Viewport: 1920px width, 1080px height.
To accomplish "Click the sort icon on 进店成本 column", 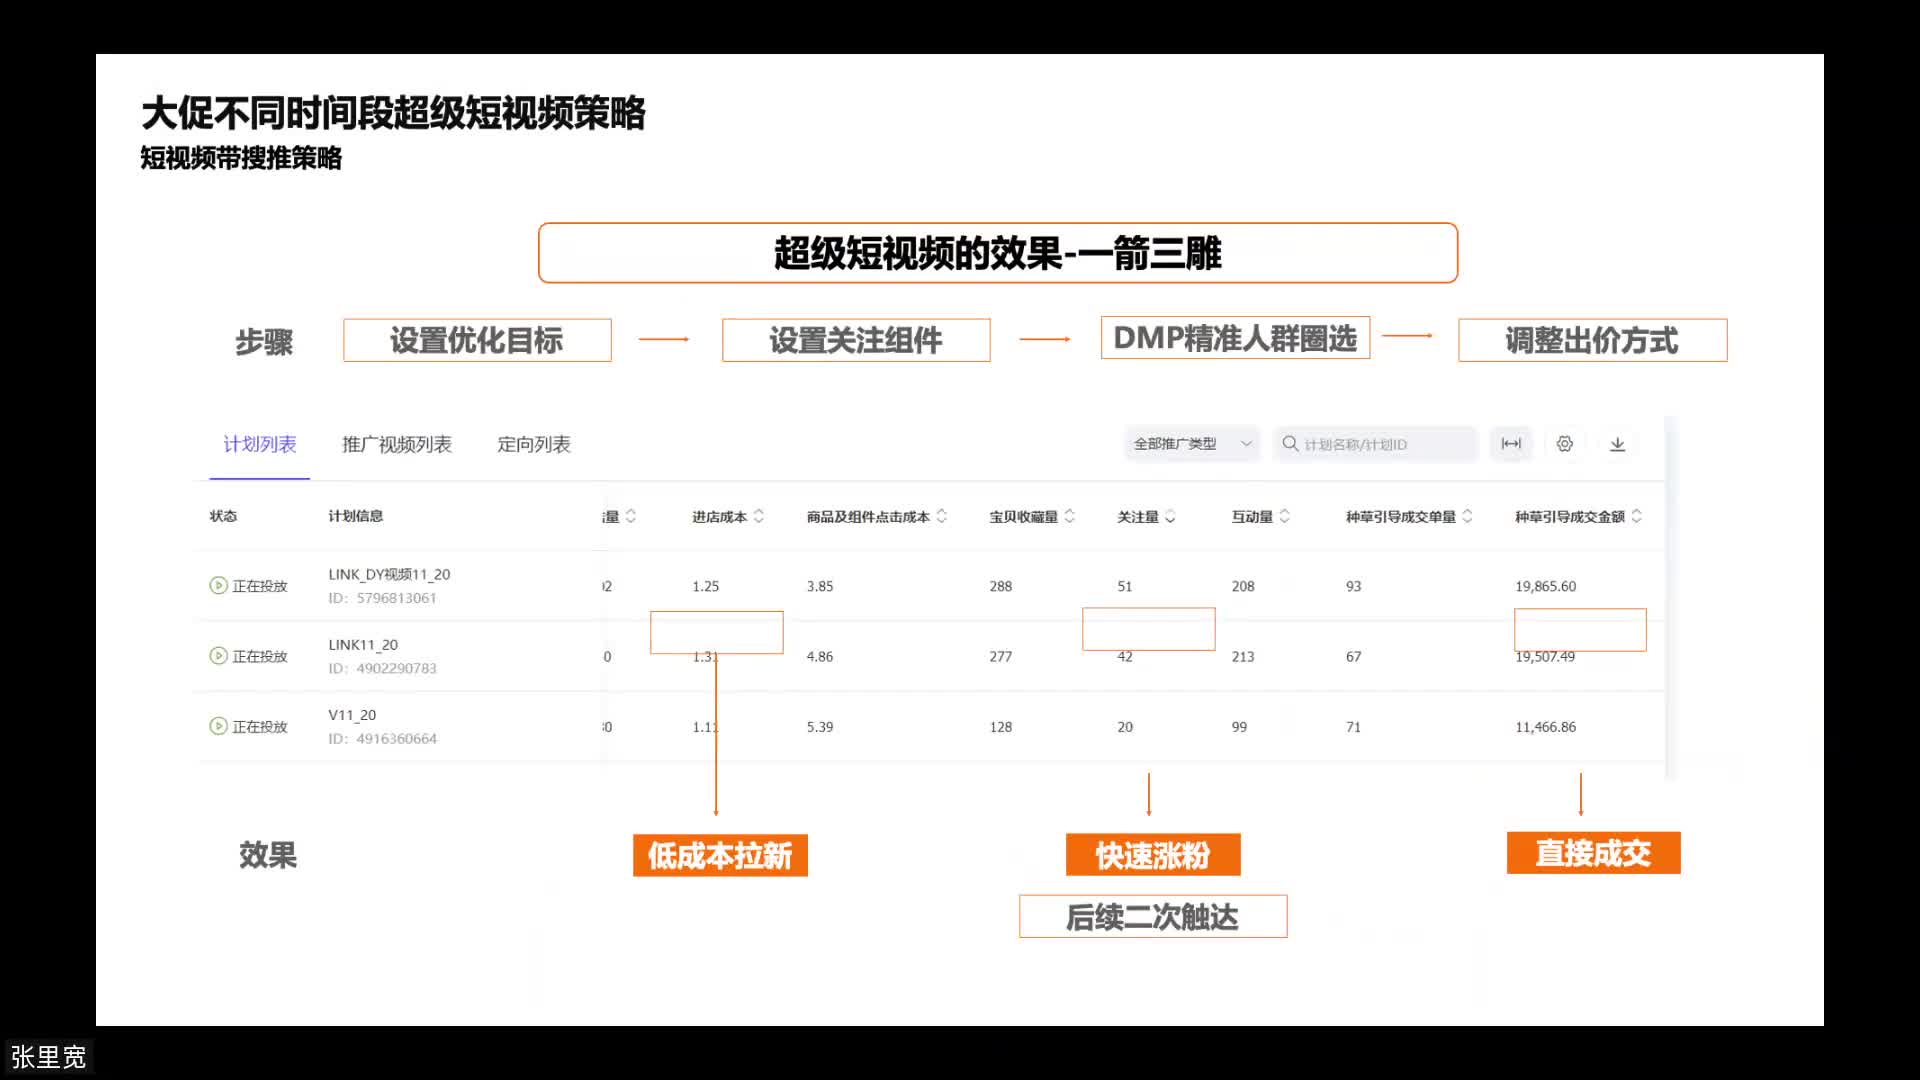I will click(761, 516).
